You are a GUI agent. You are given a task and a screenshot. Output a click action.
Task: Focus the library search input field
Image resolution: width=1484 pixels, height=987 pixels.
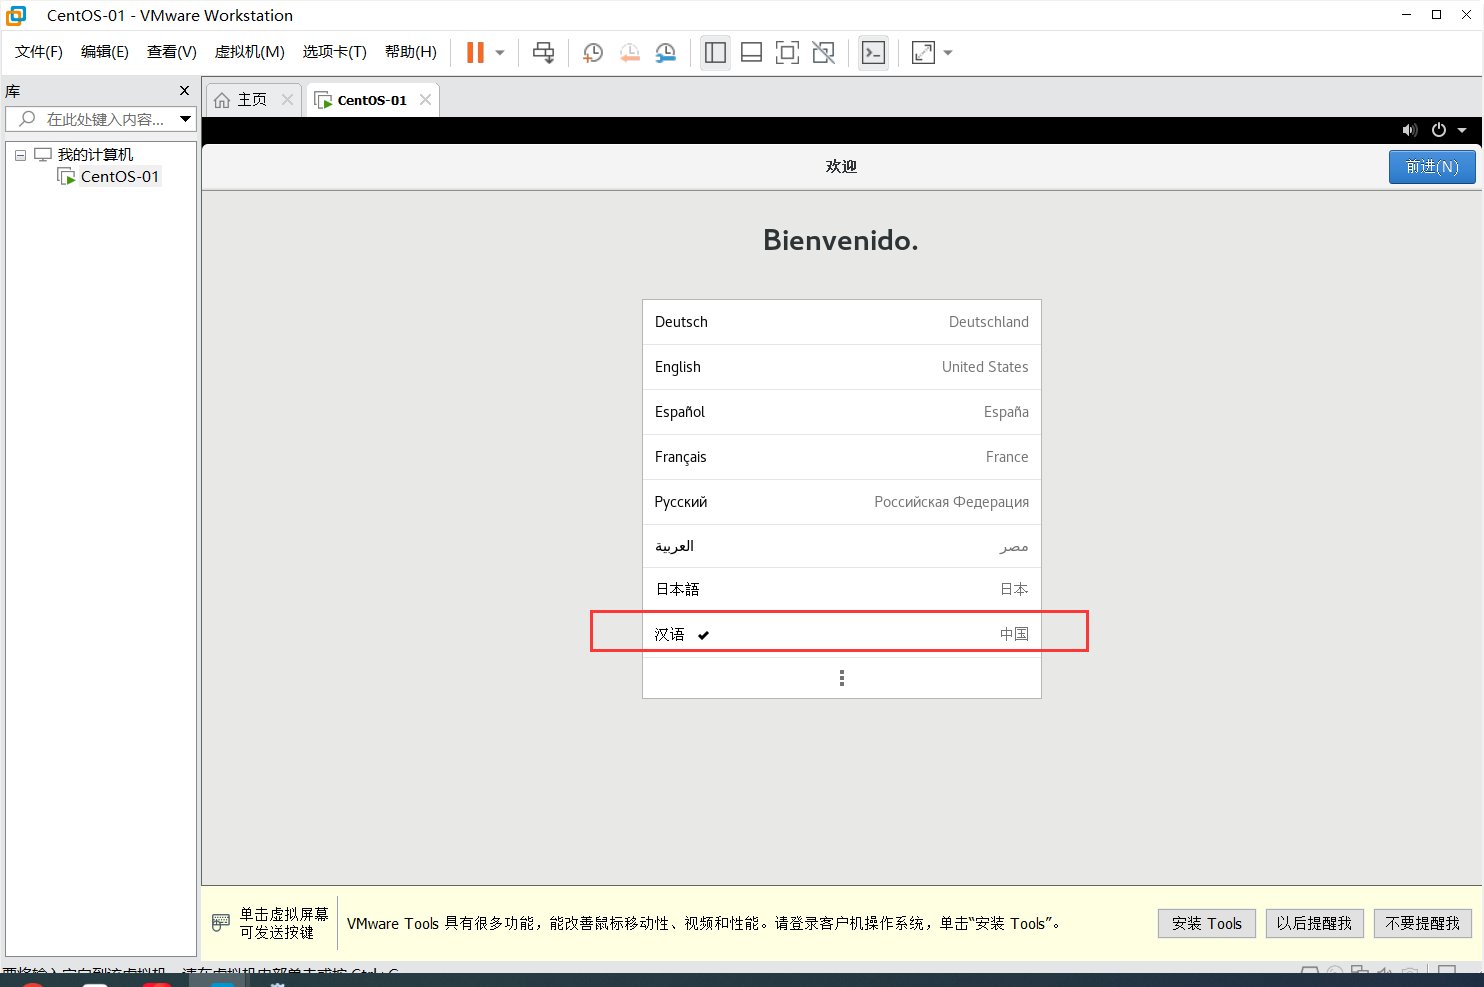pyautogui.click(x=92, y=119)
